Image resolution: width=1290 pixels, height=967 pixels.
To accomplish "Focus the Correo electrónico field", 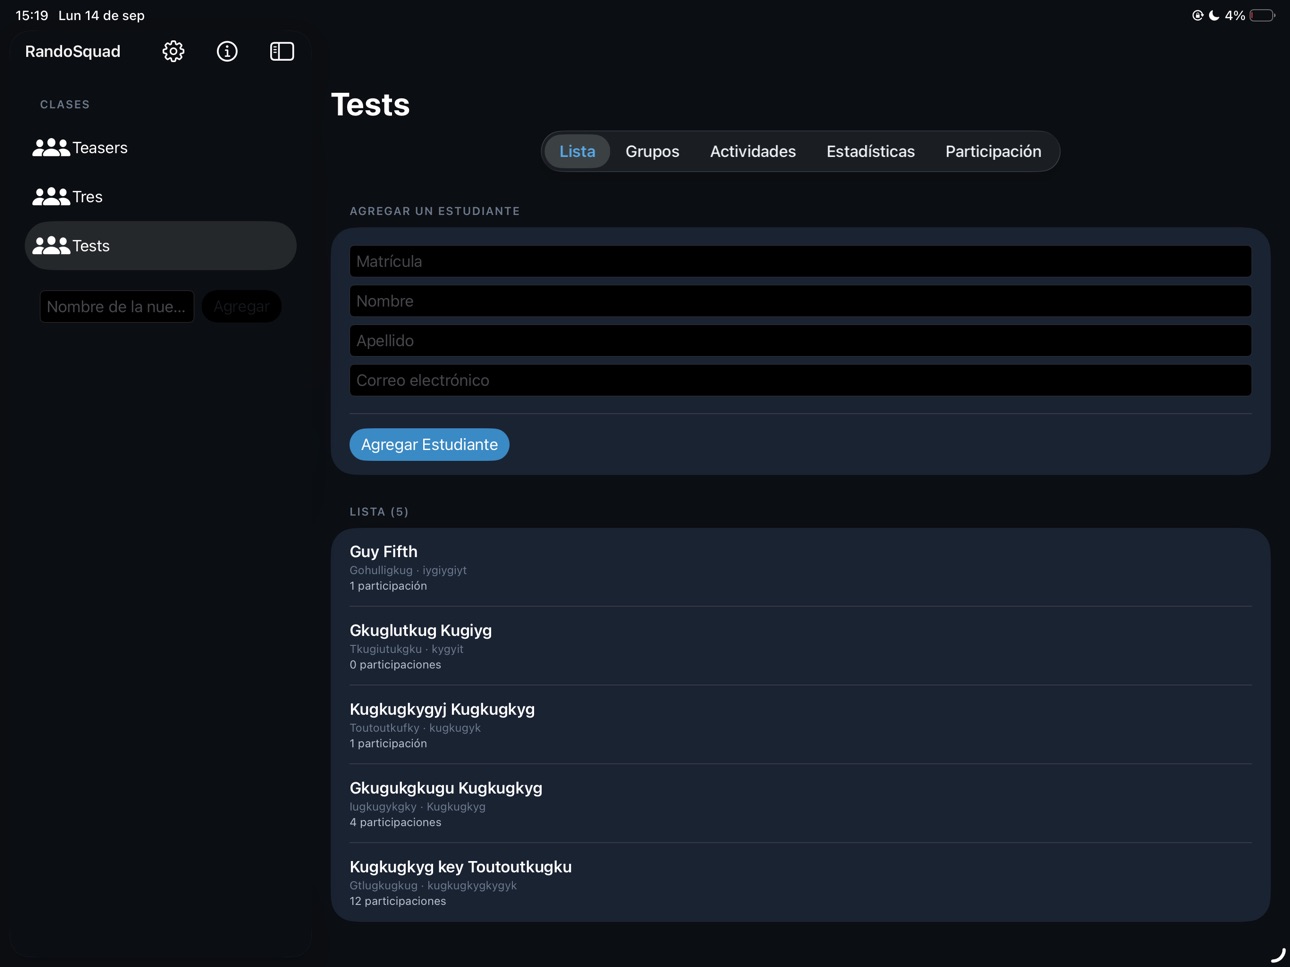I will [800, 380].
